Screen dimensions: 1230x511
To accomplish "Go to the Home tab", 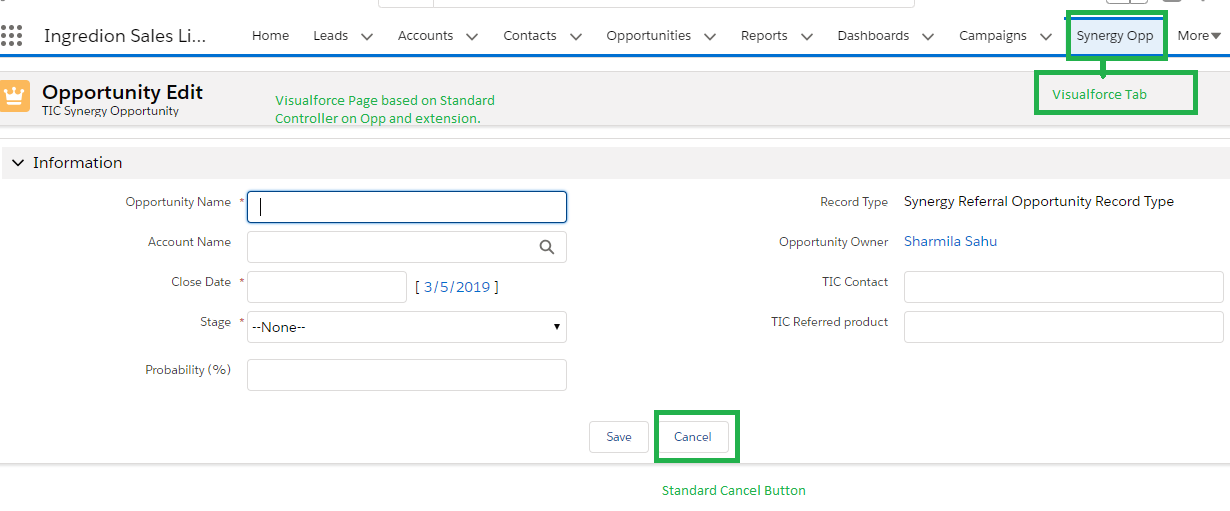I will (x=270, y=36).
